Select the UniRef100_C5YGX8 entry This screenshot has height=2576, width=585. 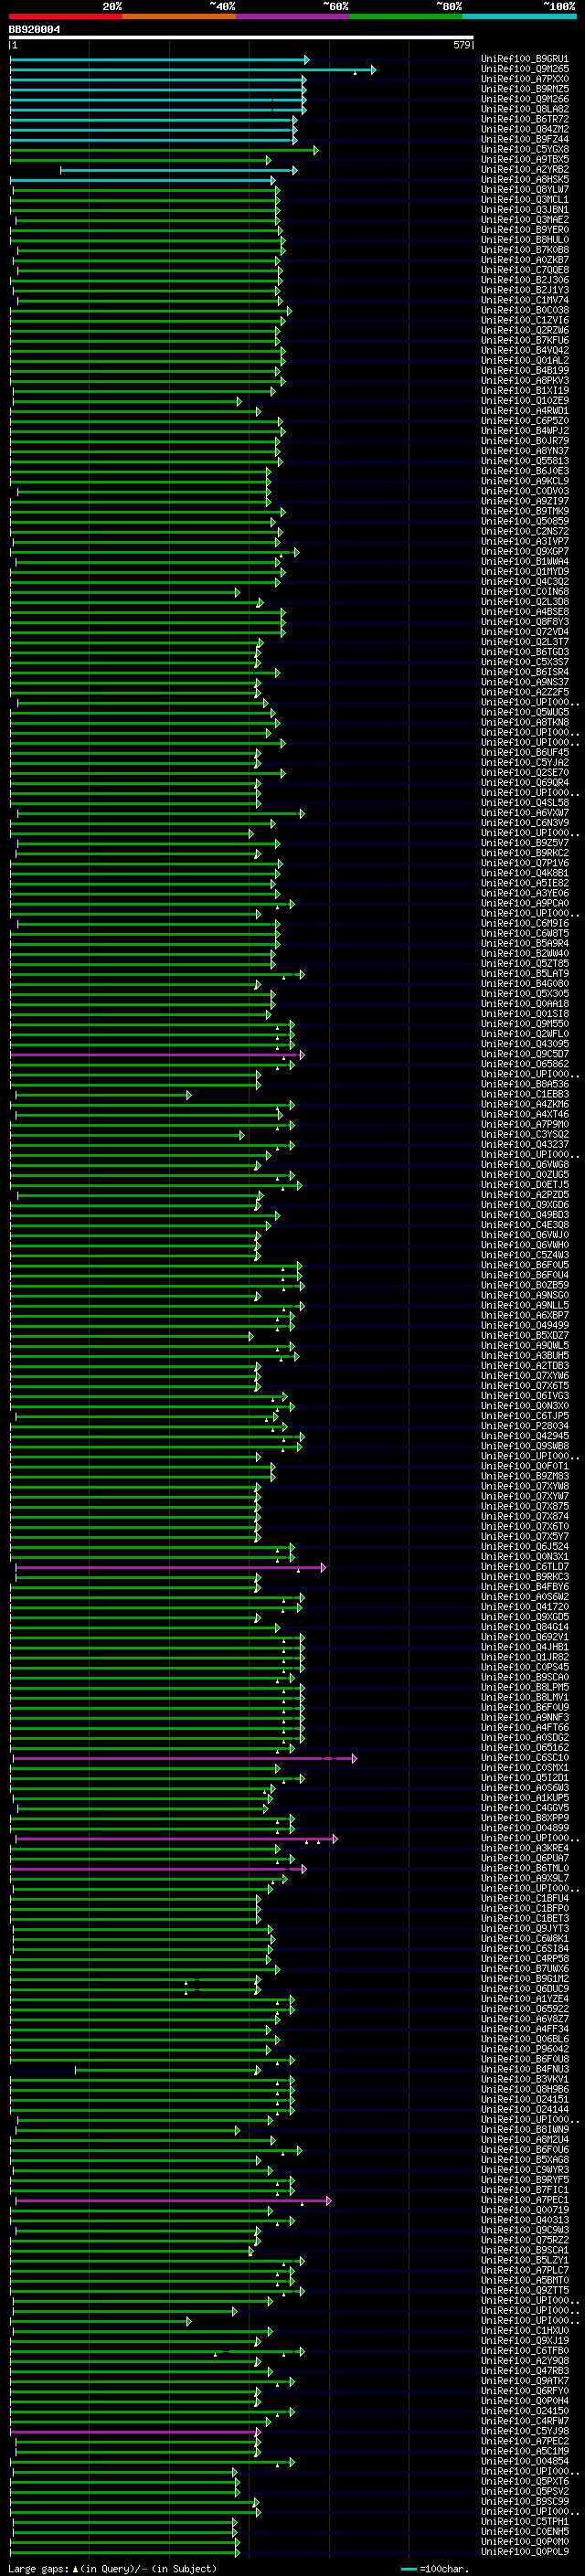[x=524, y=149]
